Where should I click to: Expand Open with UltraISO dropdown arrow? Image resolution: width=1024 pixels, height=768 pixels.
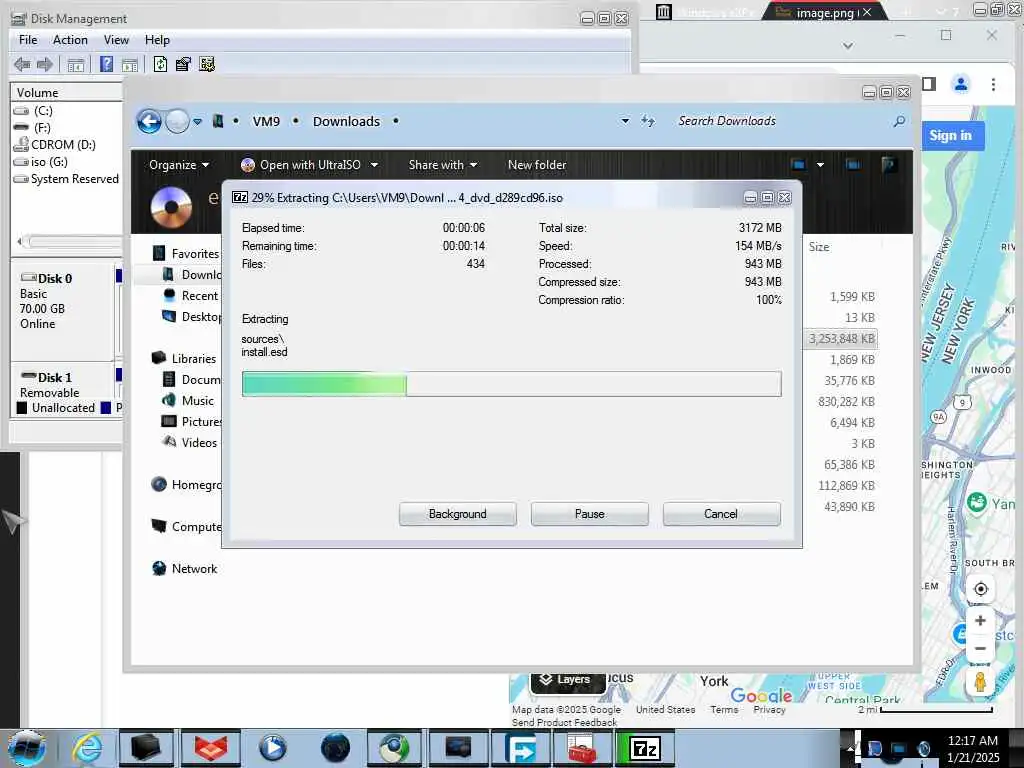[x=374, y=165]
